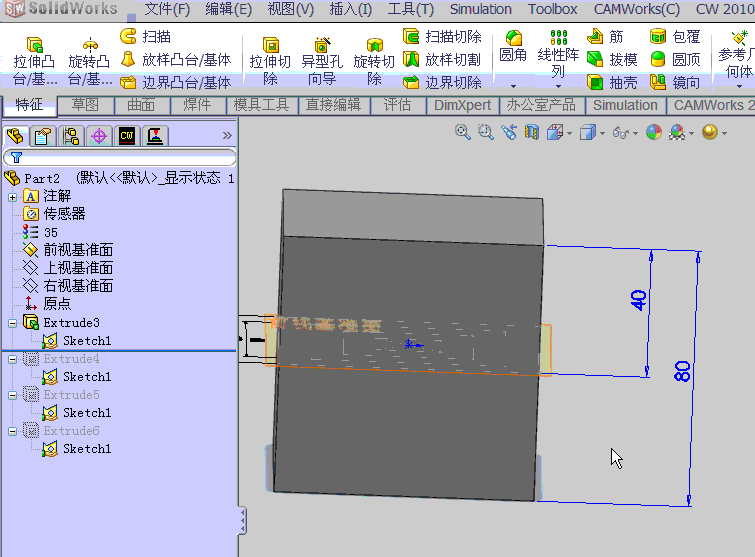Toggle the Section View icon

coord(532,132)
